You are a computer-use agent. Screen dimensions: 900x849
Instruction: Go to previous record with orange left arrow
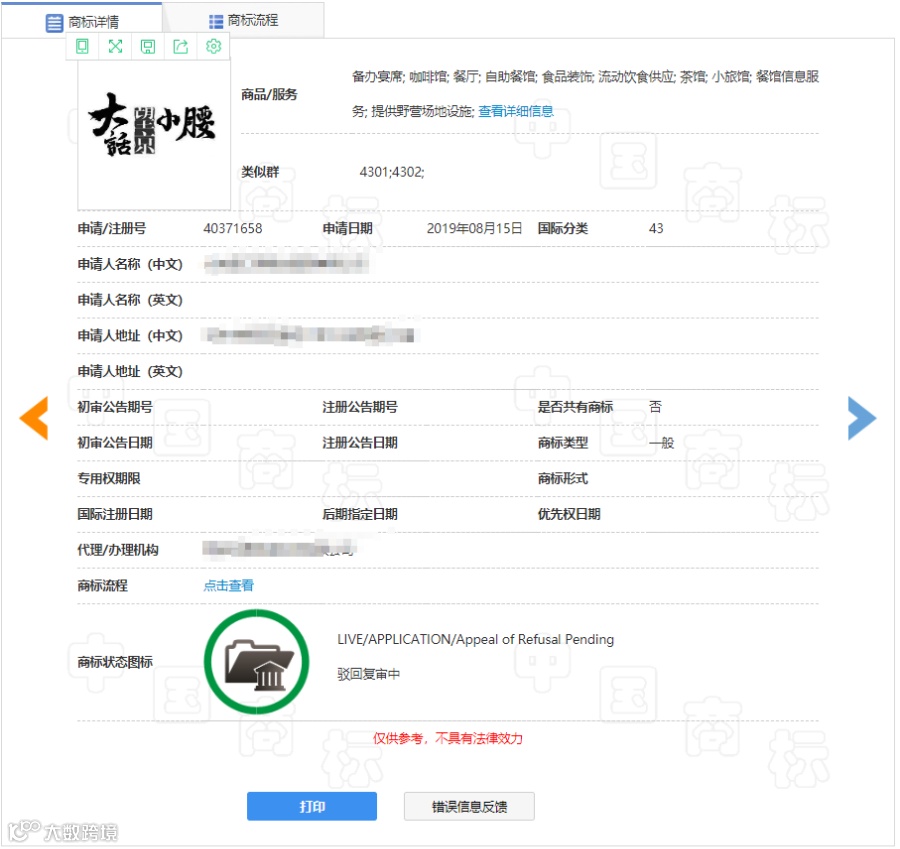coord(34,418)
